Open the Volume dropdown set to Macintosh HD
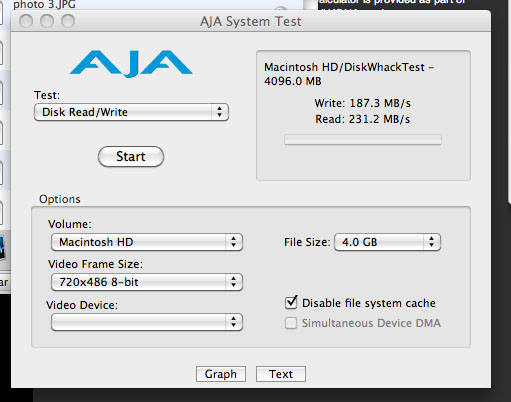 [147, 242]
